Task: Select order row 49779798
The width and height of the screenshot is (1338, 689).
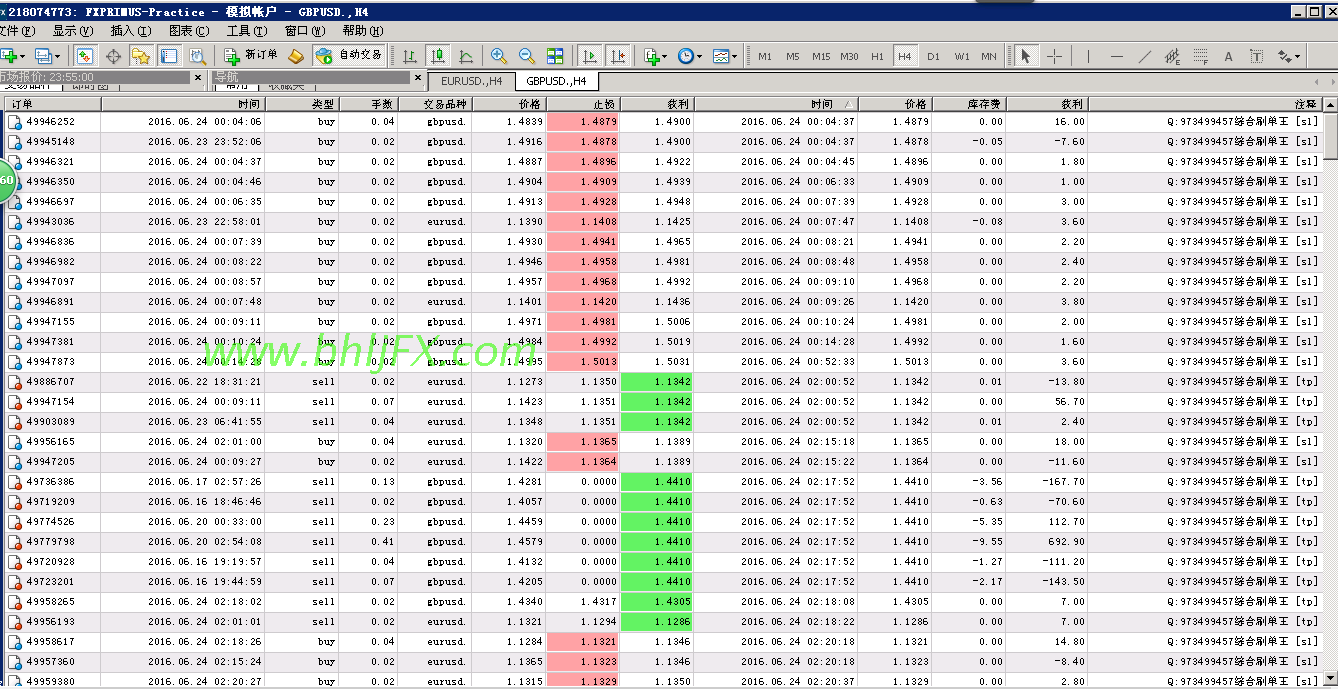Action: [x=662, y=542]
